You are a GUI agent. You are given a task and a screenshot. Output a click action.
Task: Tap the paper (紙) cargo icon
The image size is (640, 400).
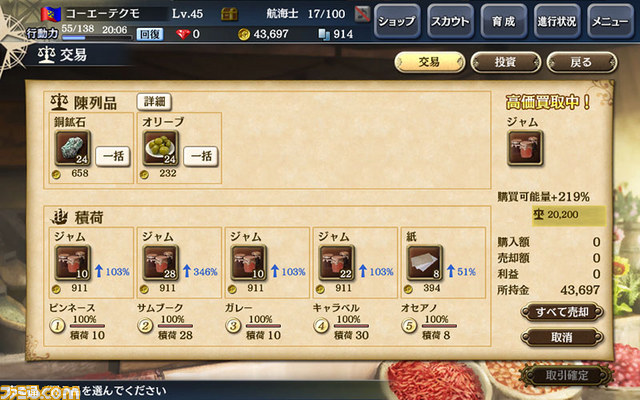click(424, 263)
